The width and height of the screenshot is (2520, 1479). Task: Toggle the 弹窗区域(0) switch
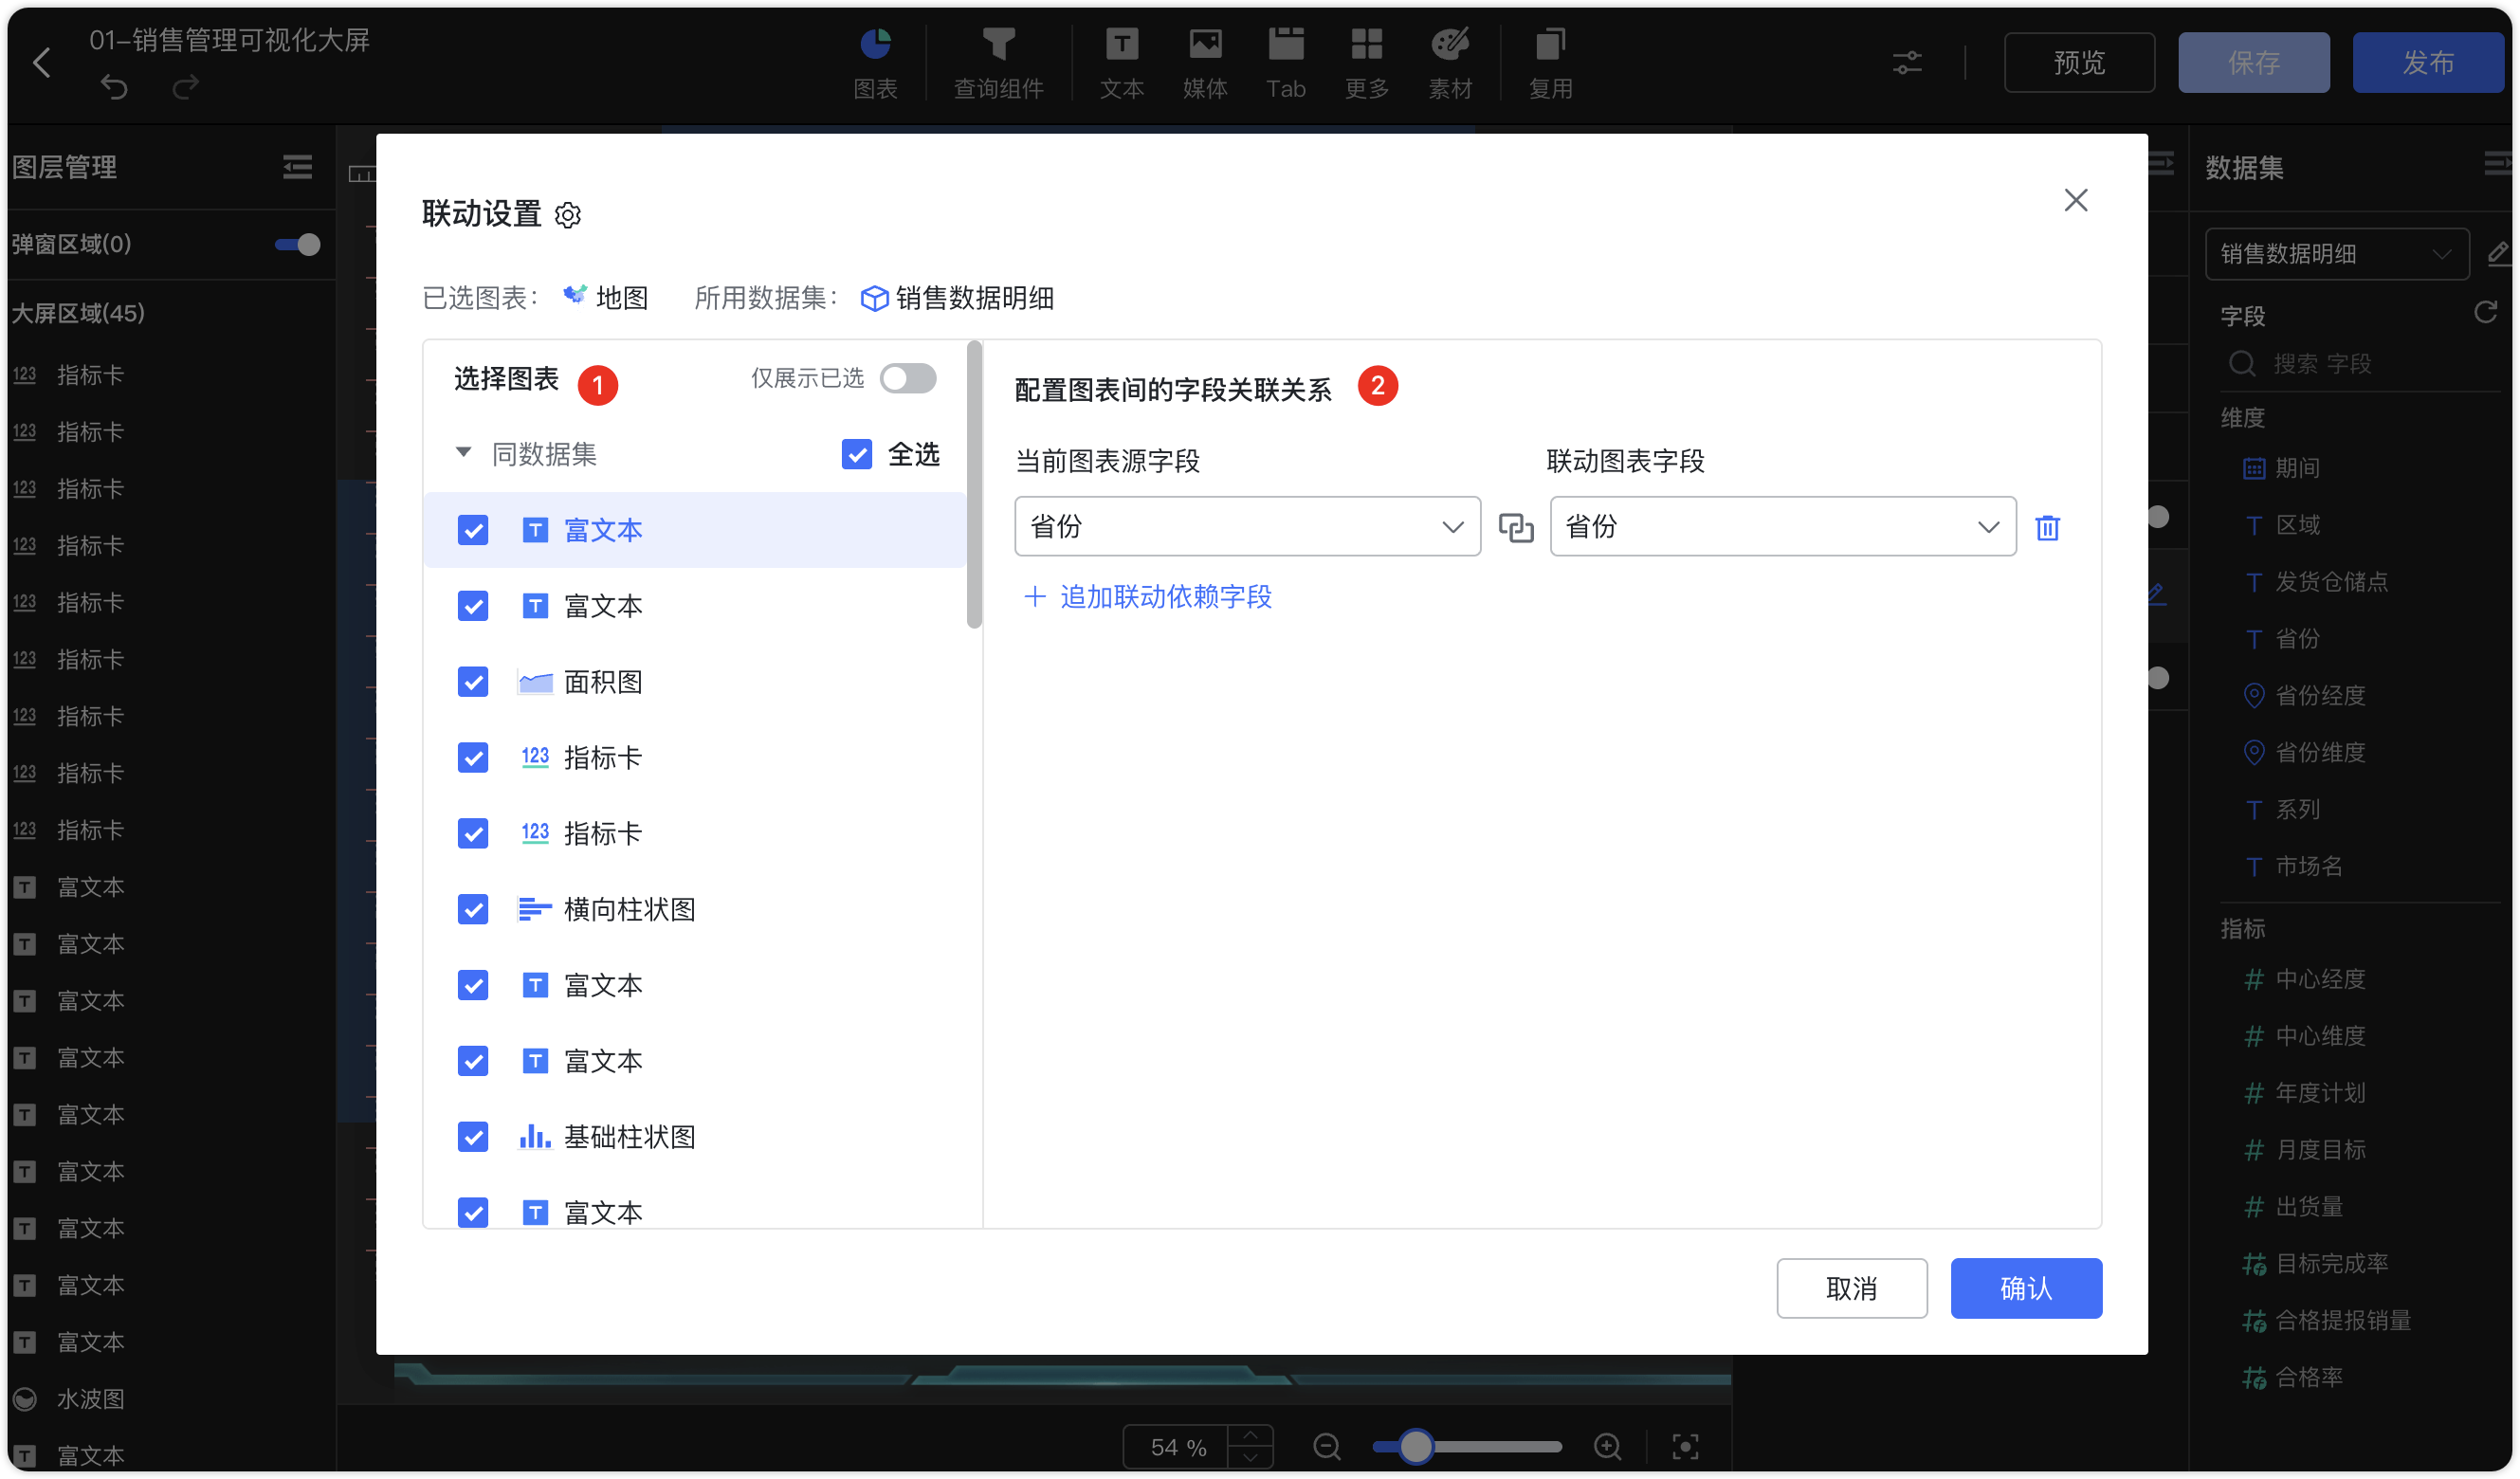tap(298, 244)
